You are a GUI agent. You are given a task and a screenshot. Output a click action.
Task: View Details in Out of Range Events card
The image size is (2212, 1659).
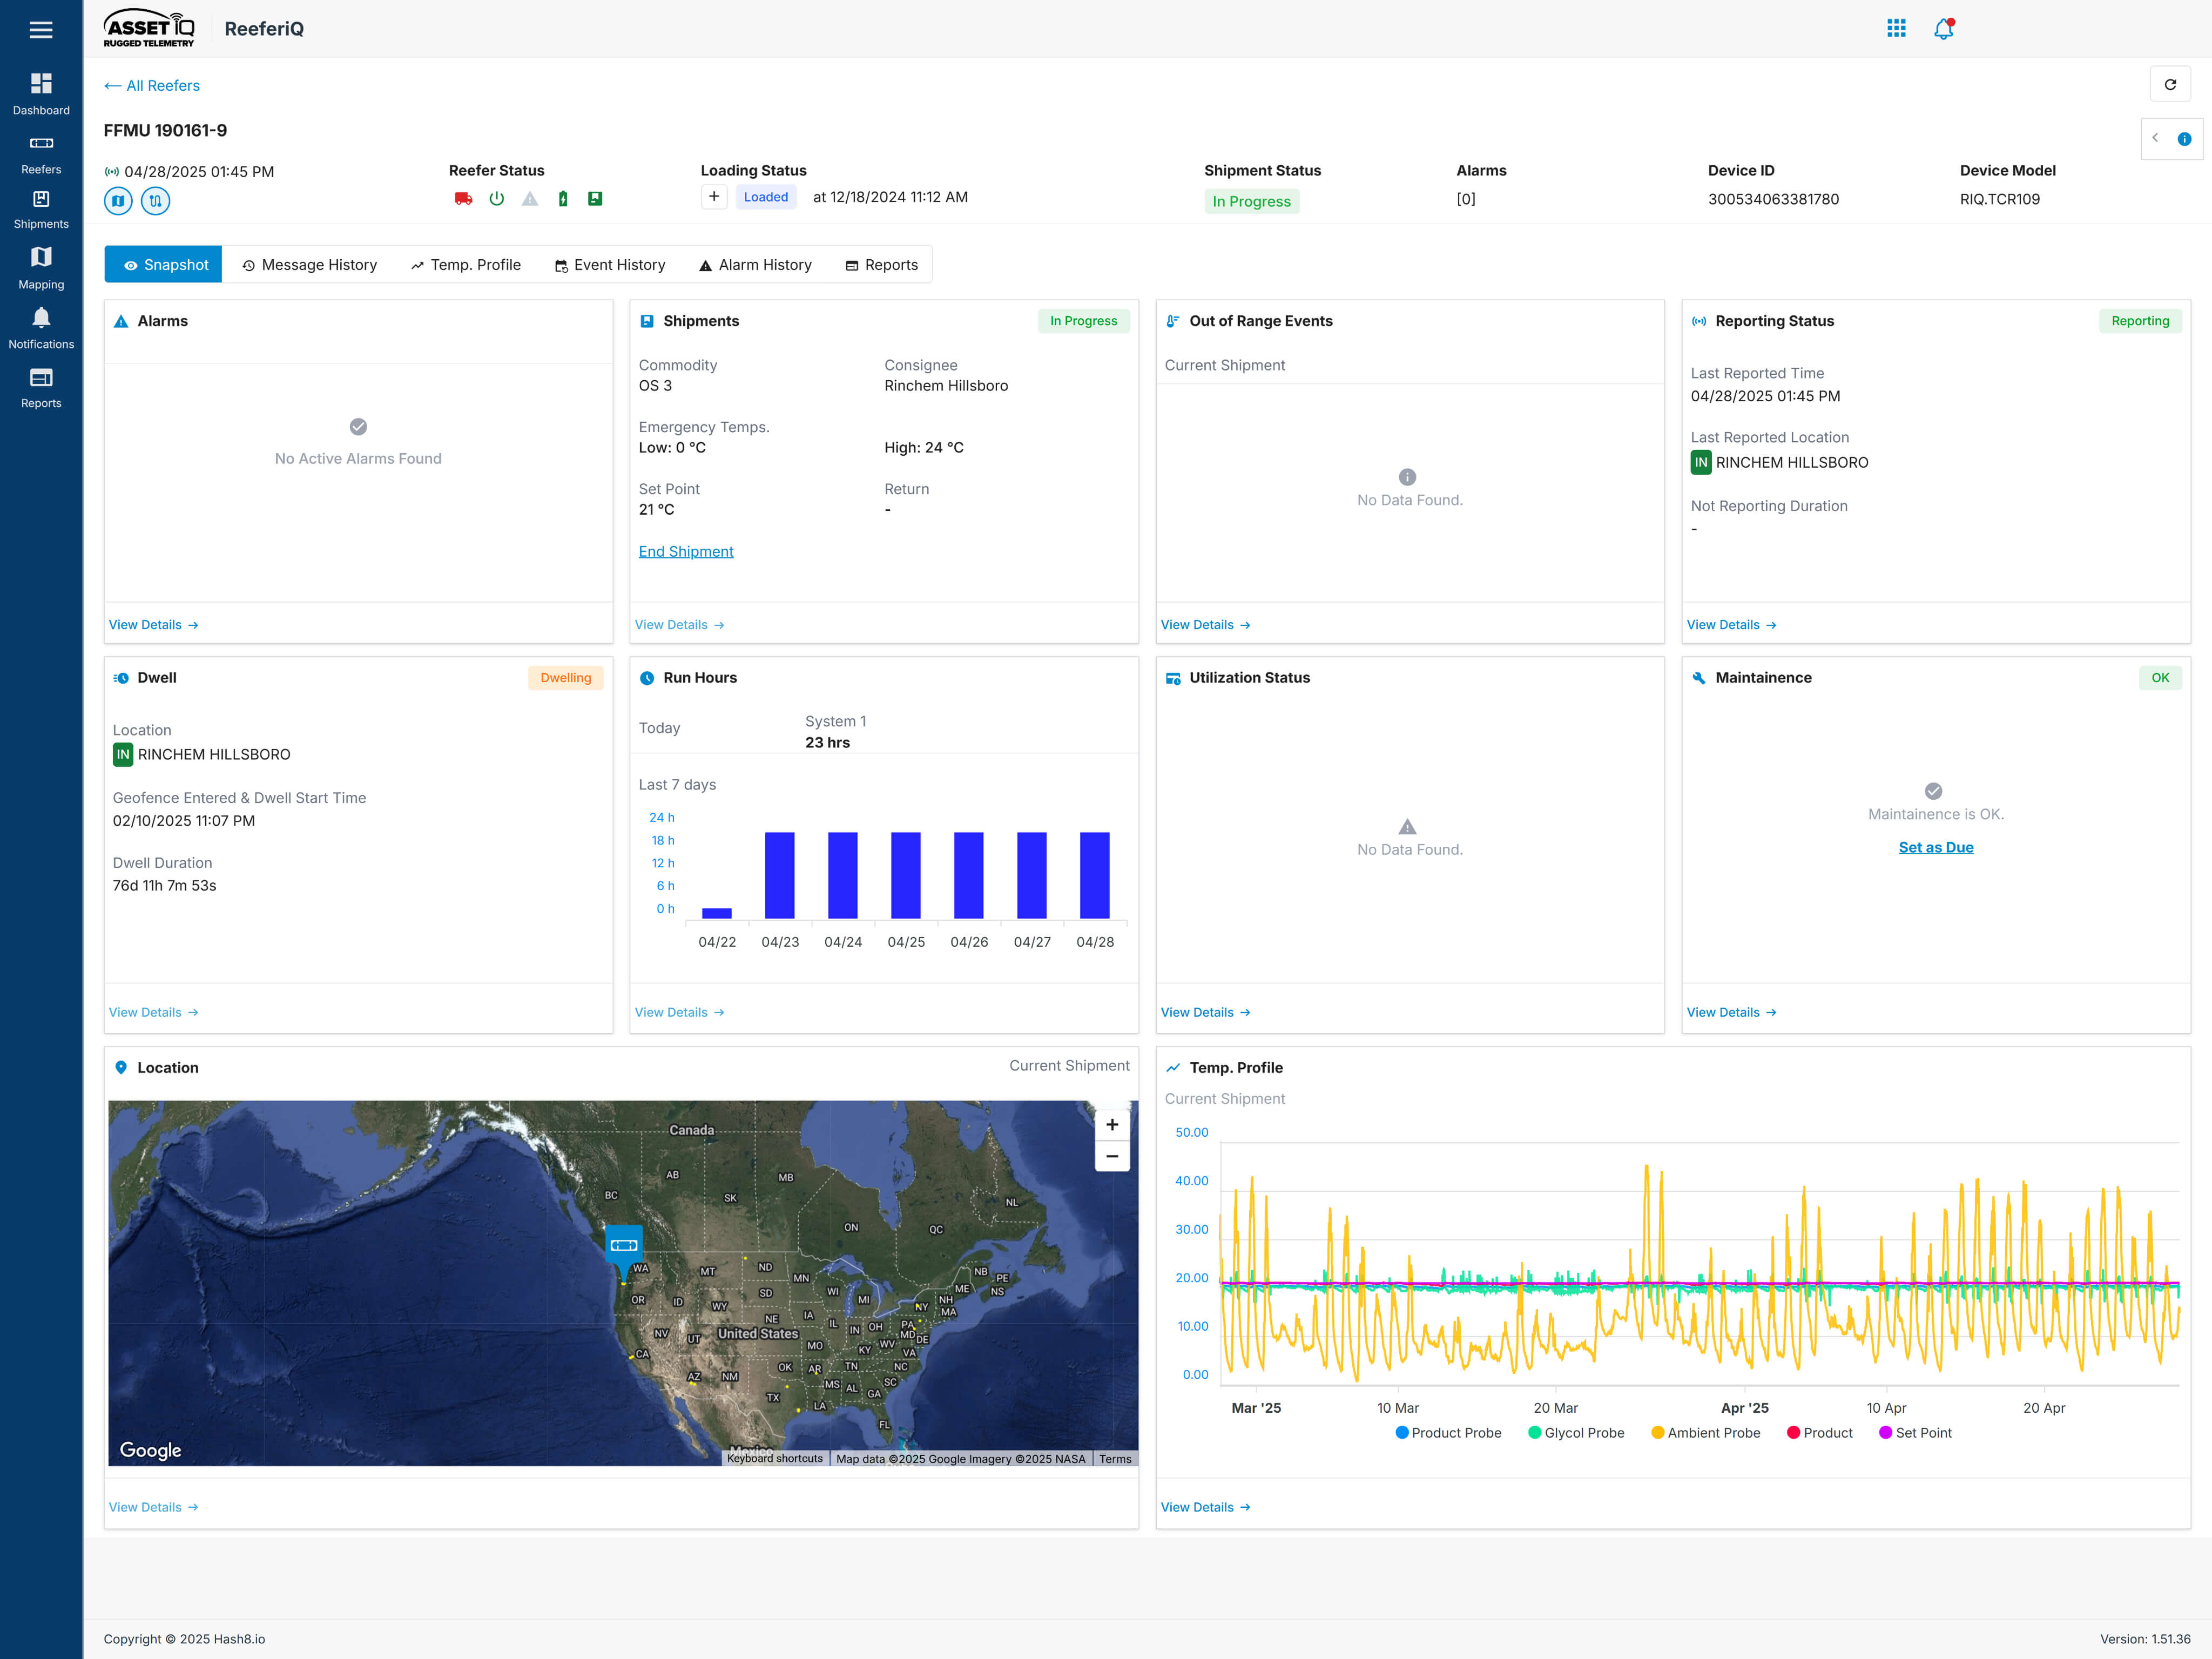coord(1205,625)
